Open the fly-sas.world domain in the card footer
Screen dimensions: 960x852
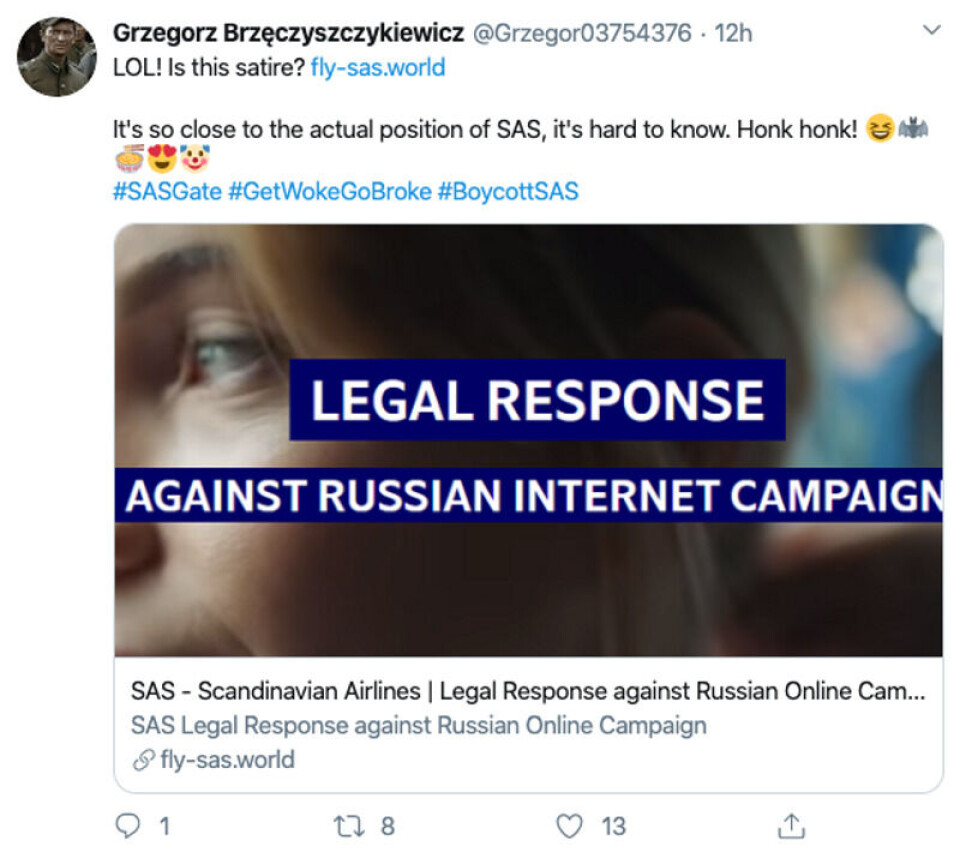click(227, 761)
